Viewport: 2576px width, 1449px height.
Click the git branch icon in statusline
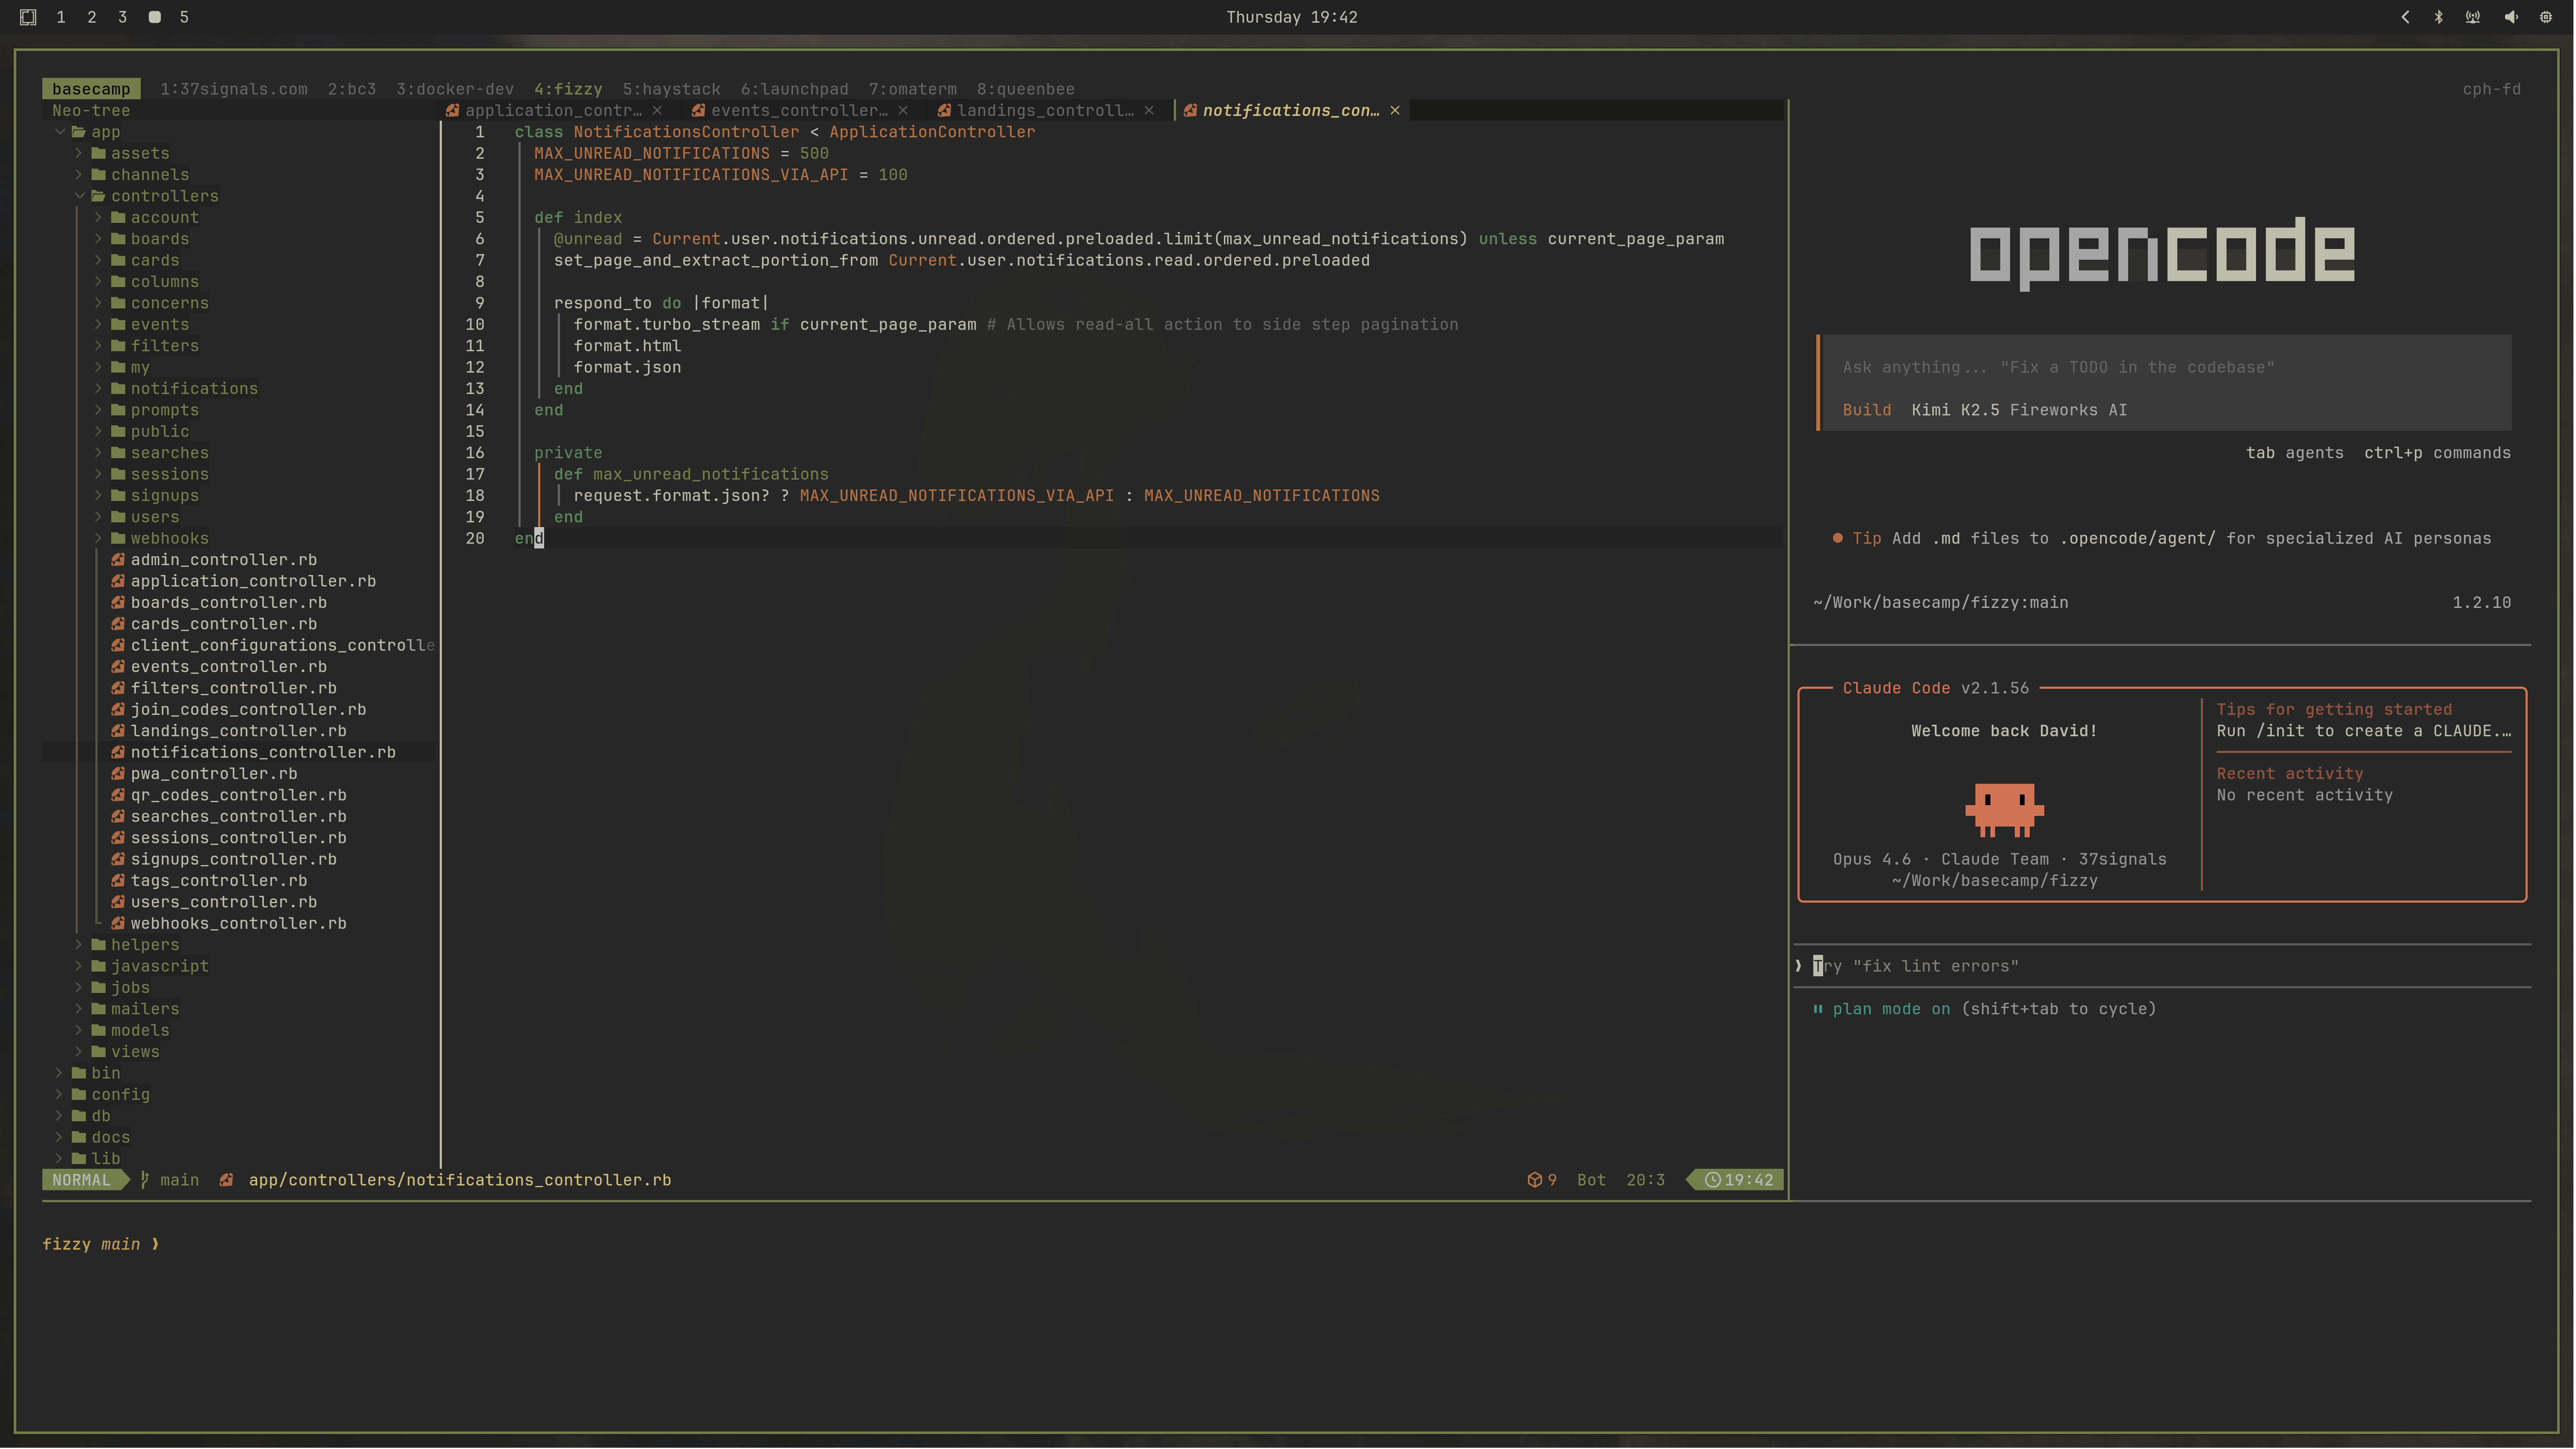point(145,1180)
